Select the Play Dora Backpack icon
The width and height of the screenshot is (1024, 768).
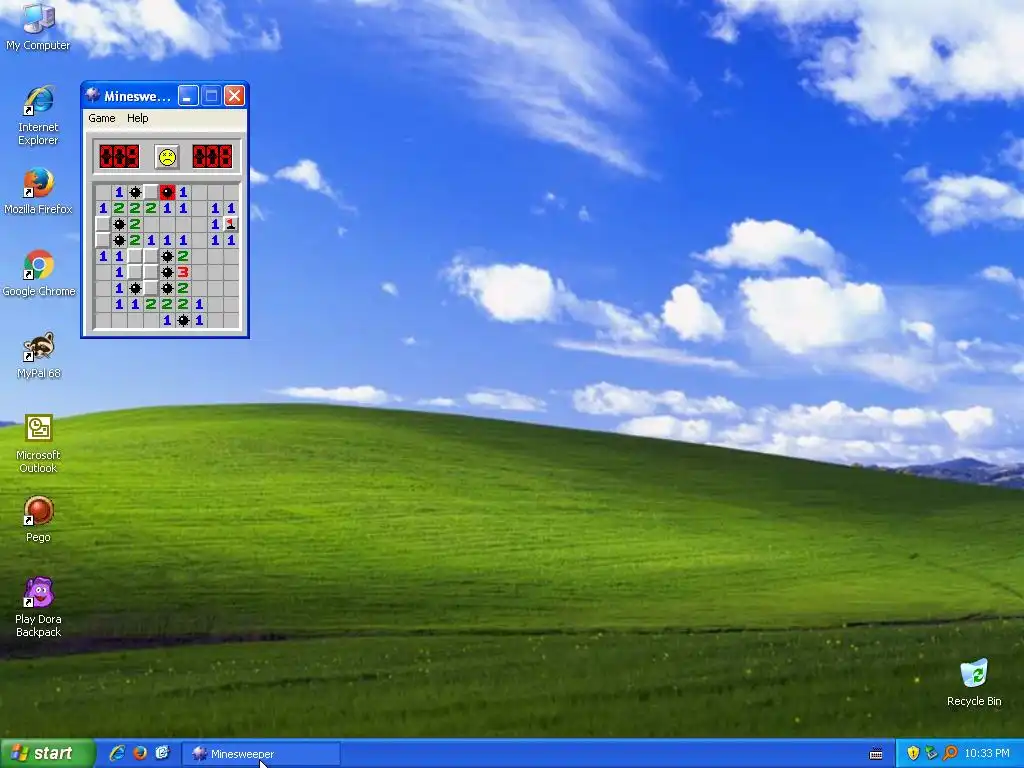click(x=38, y=608)
